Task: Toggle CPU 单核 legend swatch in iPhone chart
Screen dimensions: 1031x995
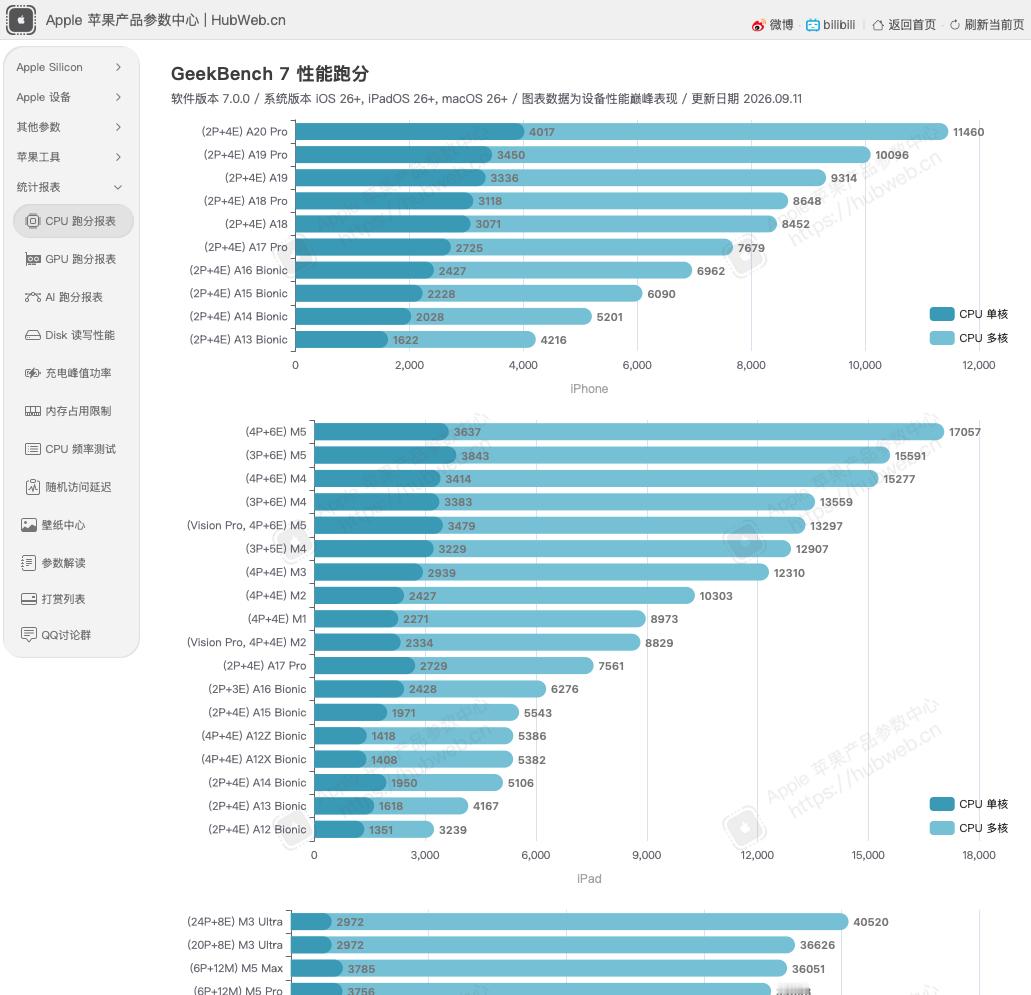Action: pos(942,314)
